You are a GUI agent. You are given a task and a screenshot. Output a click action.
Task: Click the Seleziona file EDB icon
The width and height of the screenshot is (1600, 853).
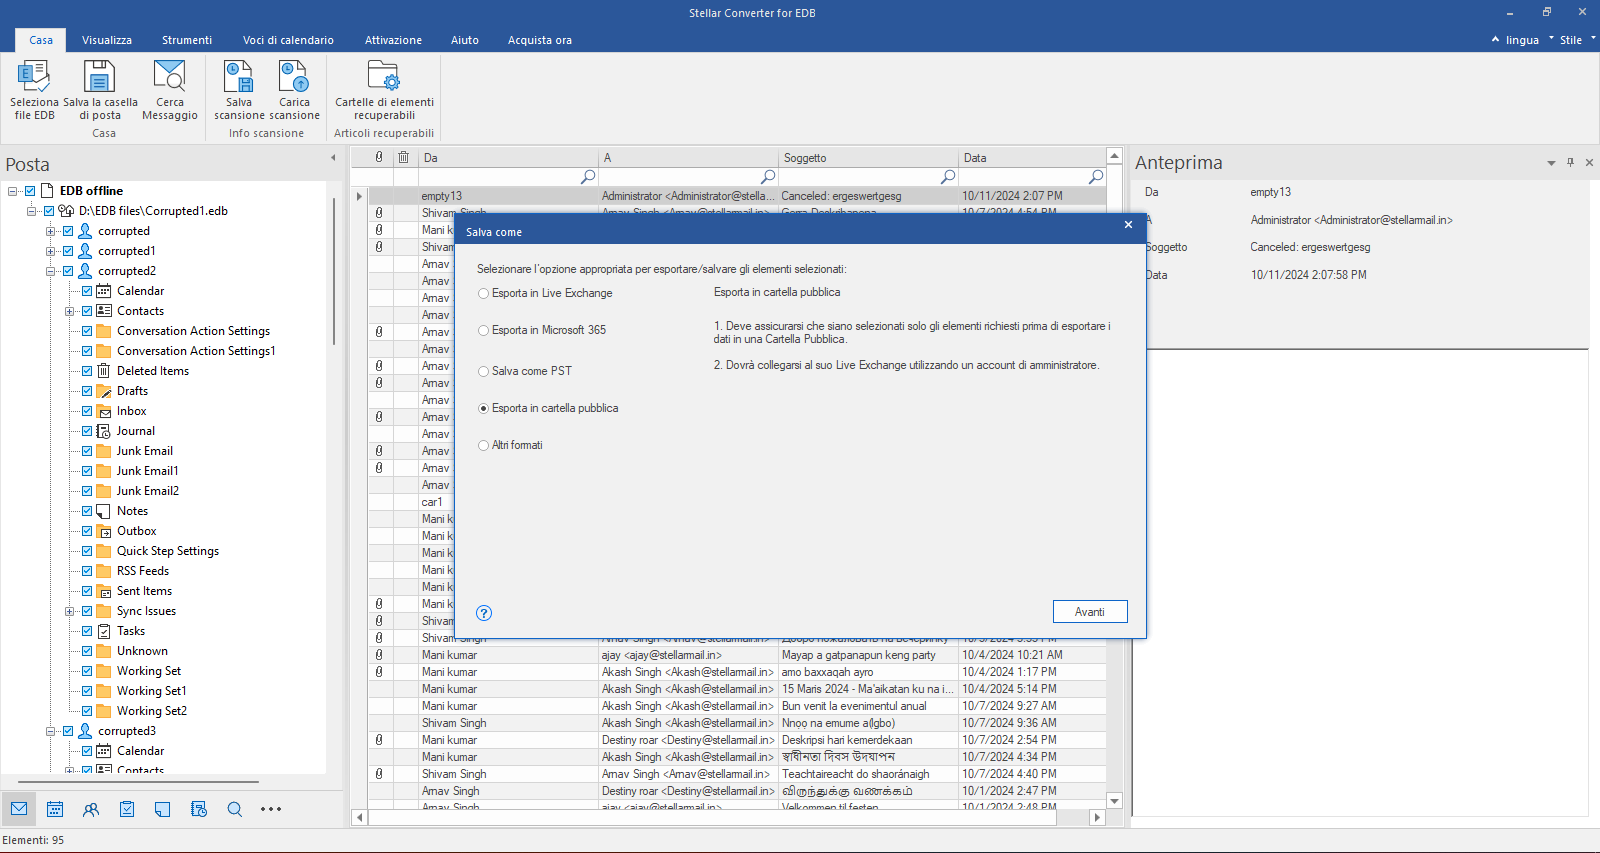pyautogui.click(x=34, y=76)
